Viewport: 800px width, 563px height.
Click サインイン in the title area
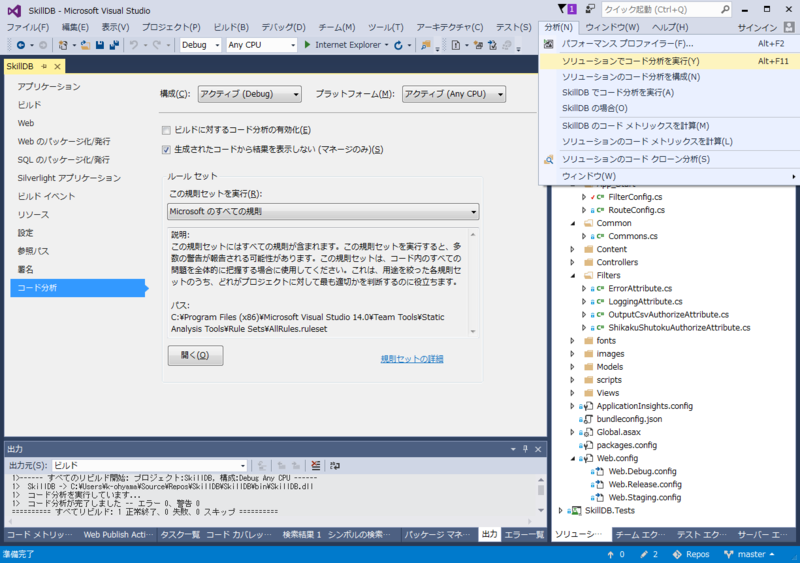[x=757, y=27]
